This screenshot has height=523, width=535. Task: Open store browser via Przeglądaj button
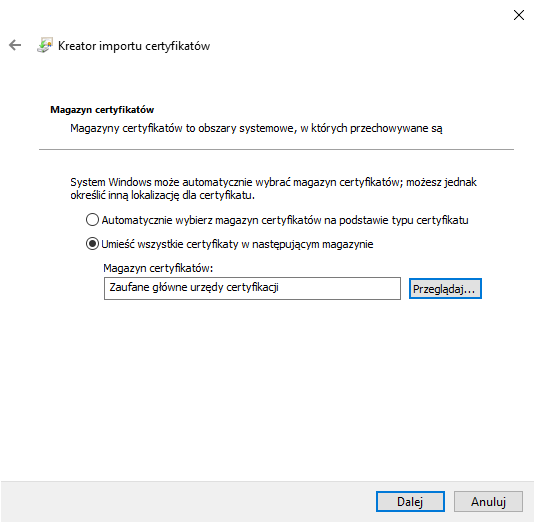pyautogui.click(x=445, y=289)
